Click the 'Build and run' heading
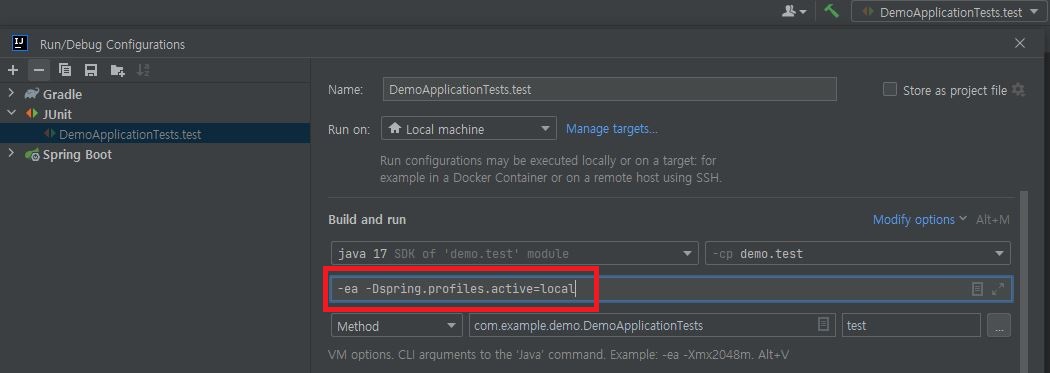The width and height of the screenshot is (1050, 373). 367,220
